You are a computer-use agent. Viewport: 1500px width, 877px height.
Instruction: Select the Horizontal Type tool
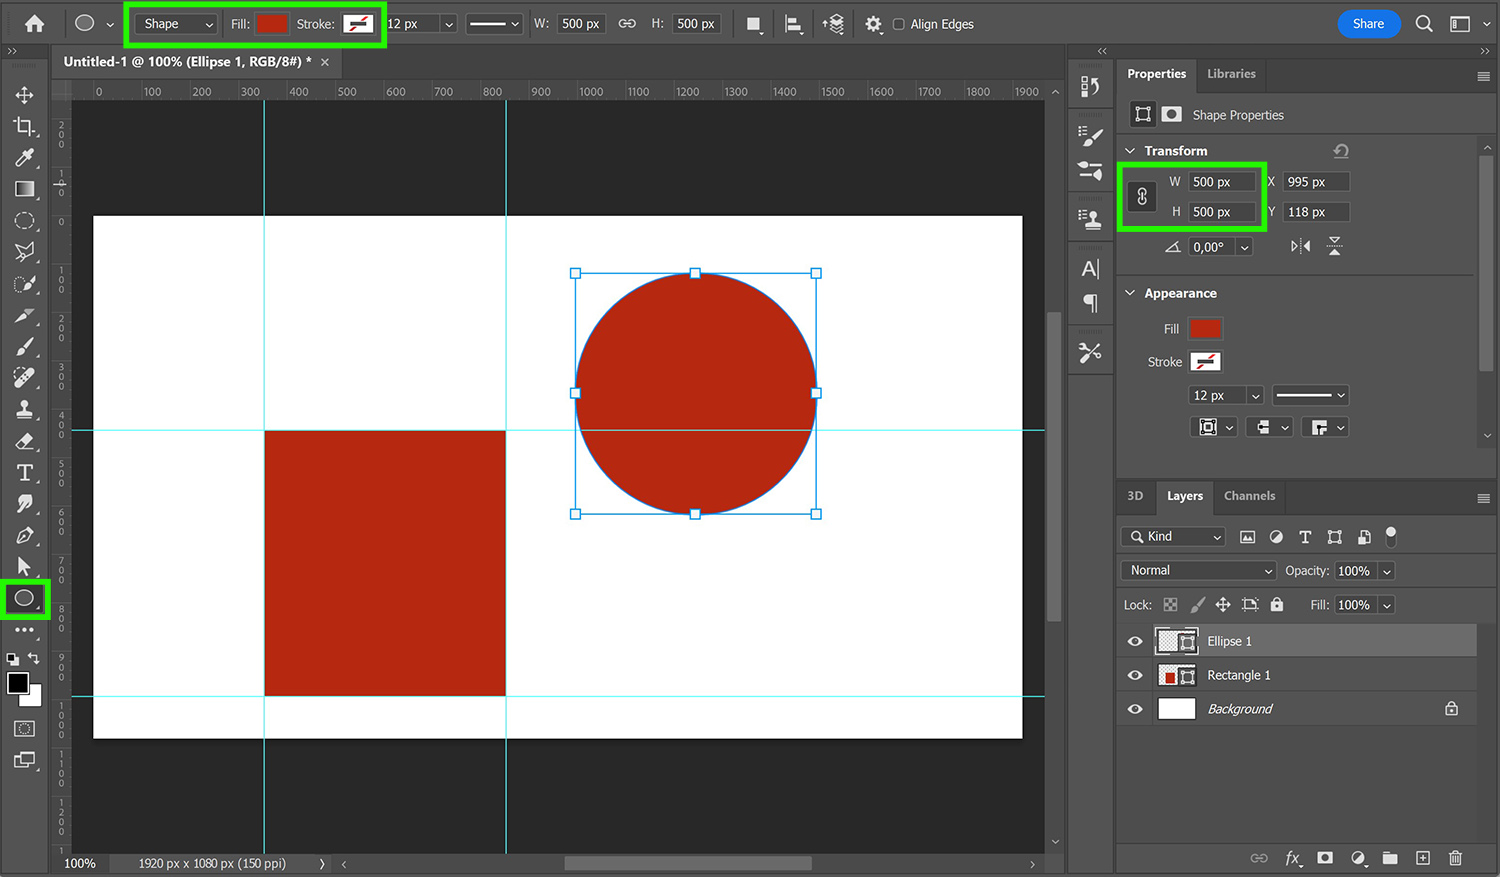(x=24, y=472)
